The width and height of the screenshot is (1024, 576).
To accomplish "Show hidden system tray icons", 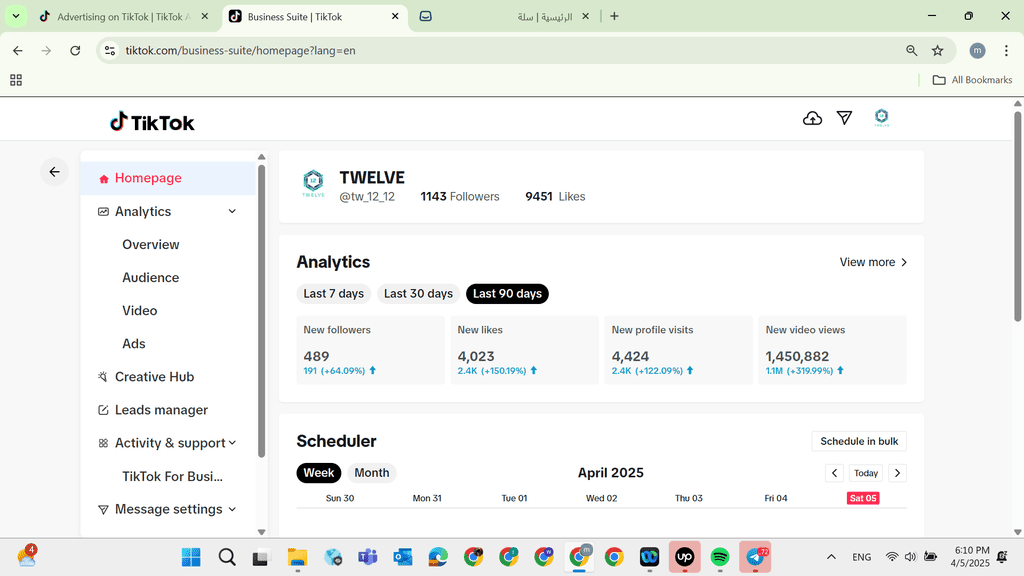I will pos(831,557).
